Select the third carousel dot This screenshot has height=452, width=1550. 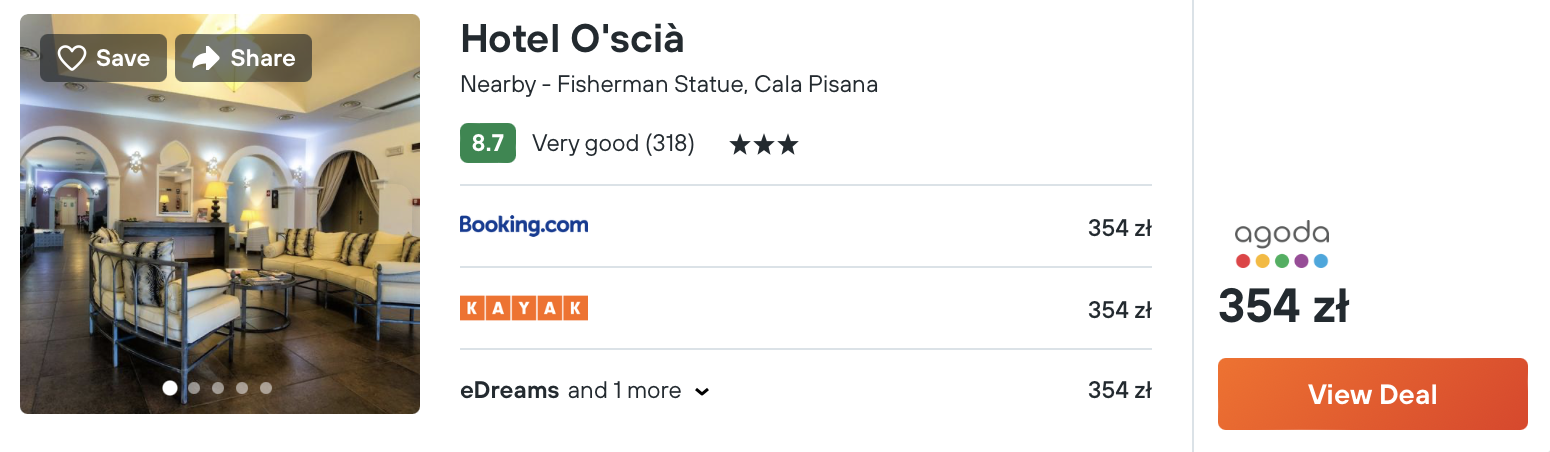point(218,388)
